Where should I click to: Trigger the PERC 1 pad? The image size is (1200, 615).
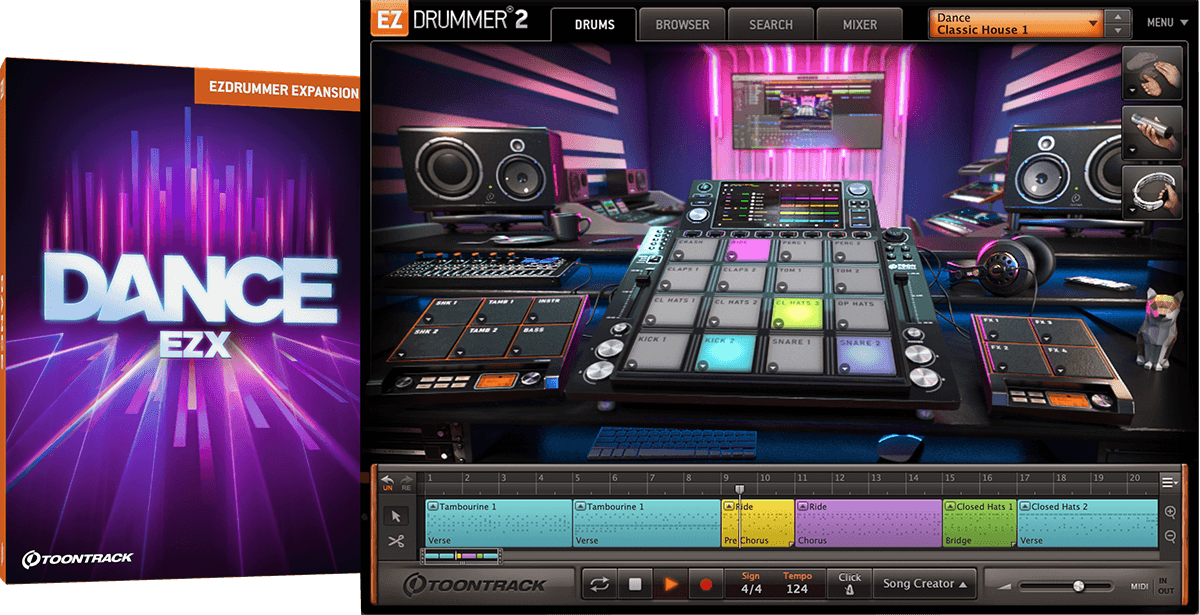click(803, 250)
